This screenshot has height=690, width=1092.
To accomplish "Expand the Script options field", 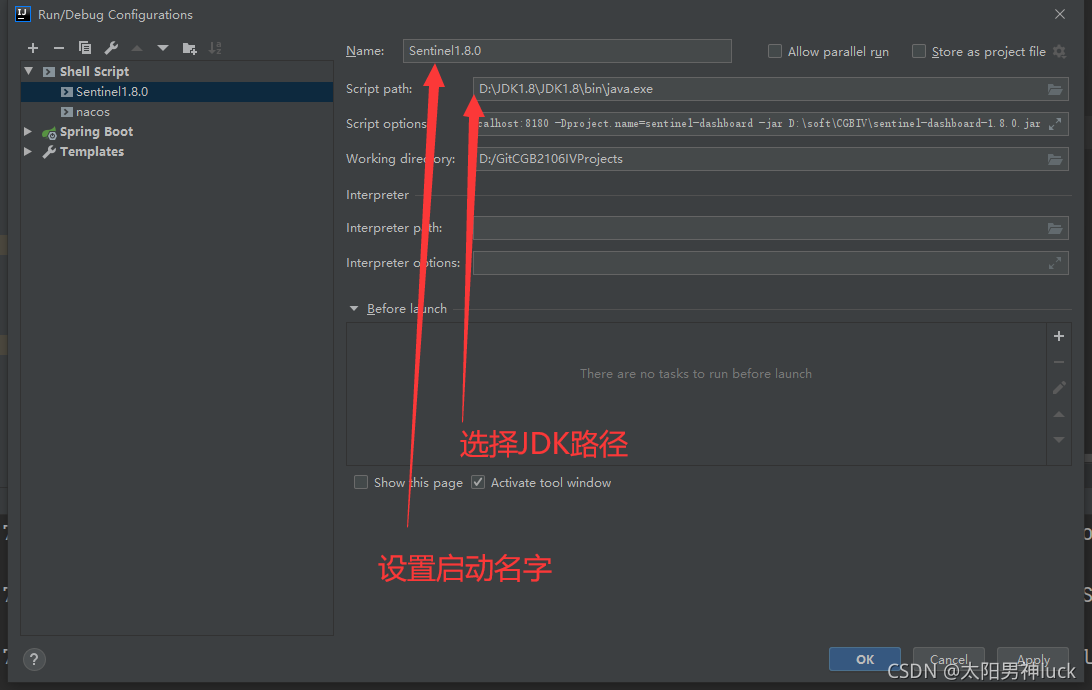I will pos(1054,124).
